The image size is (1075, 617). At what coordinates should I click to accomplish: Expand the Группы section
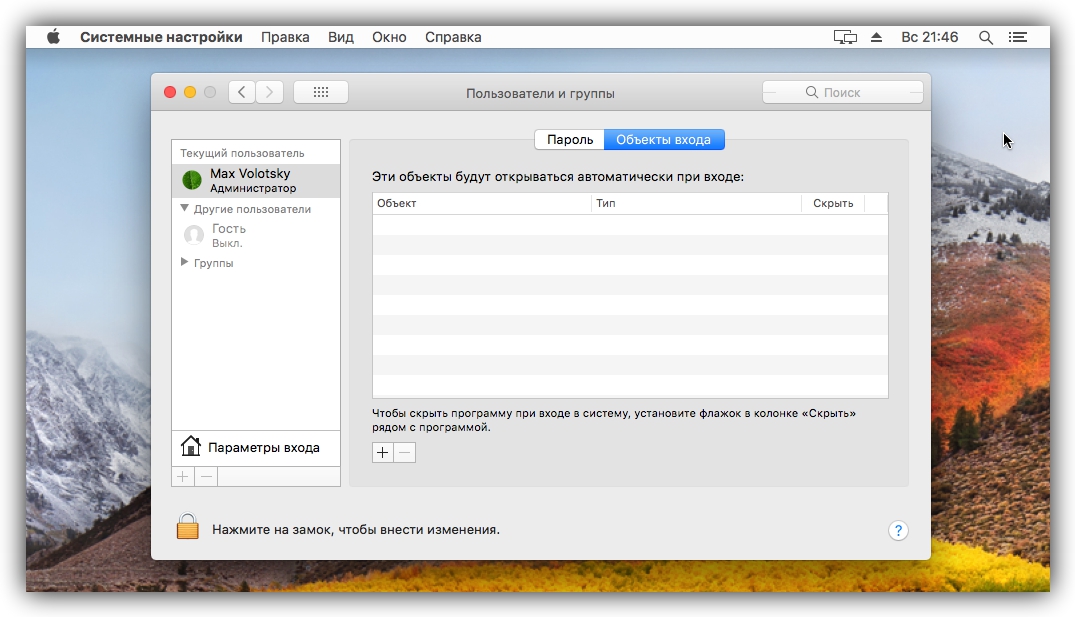coord(184,262)
